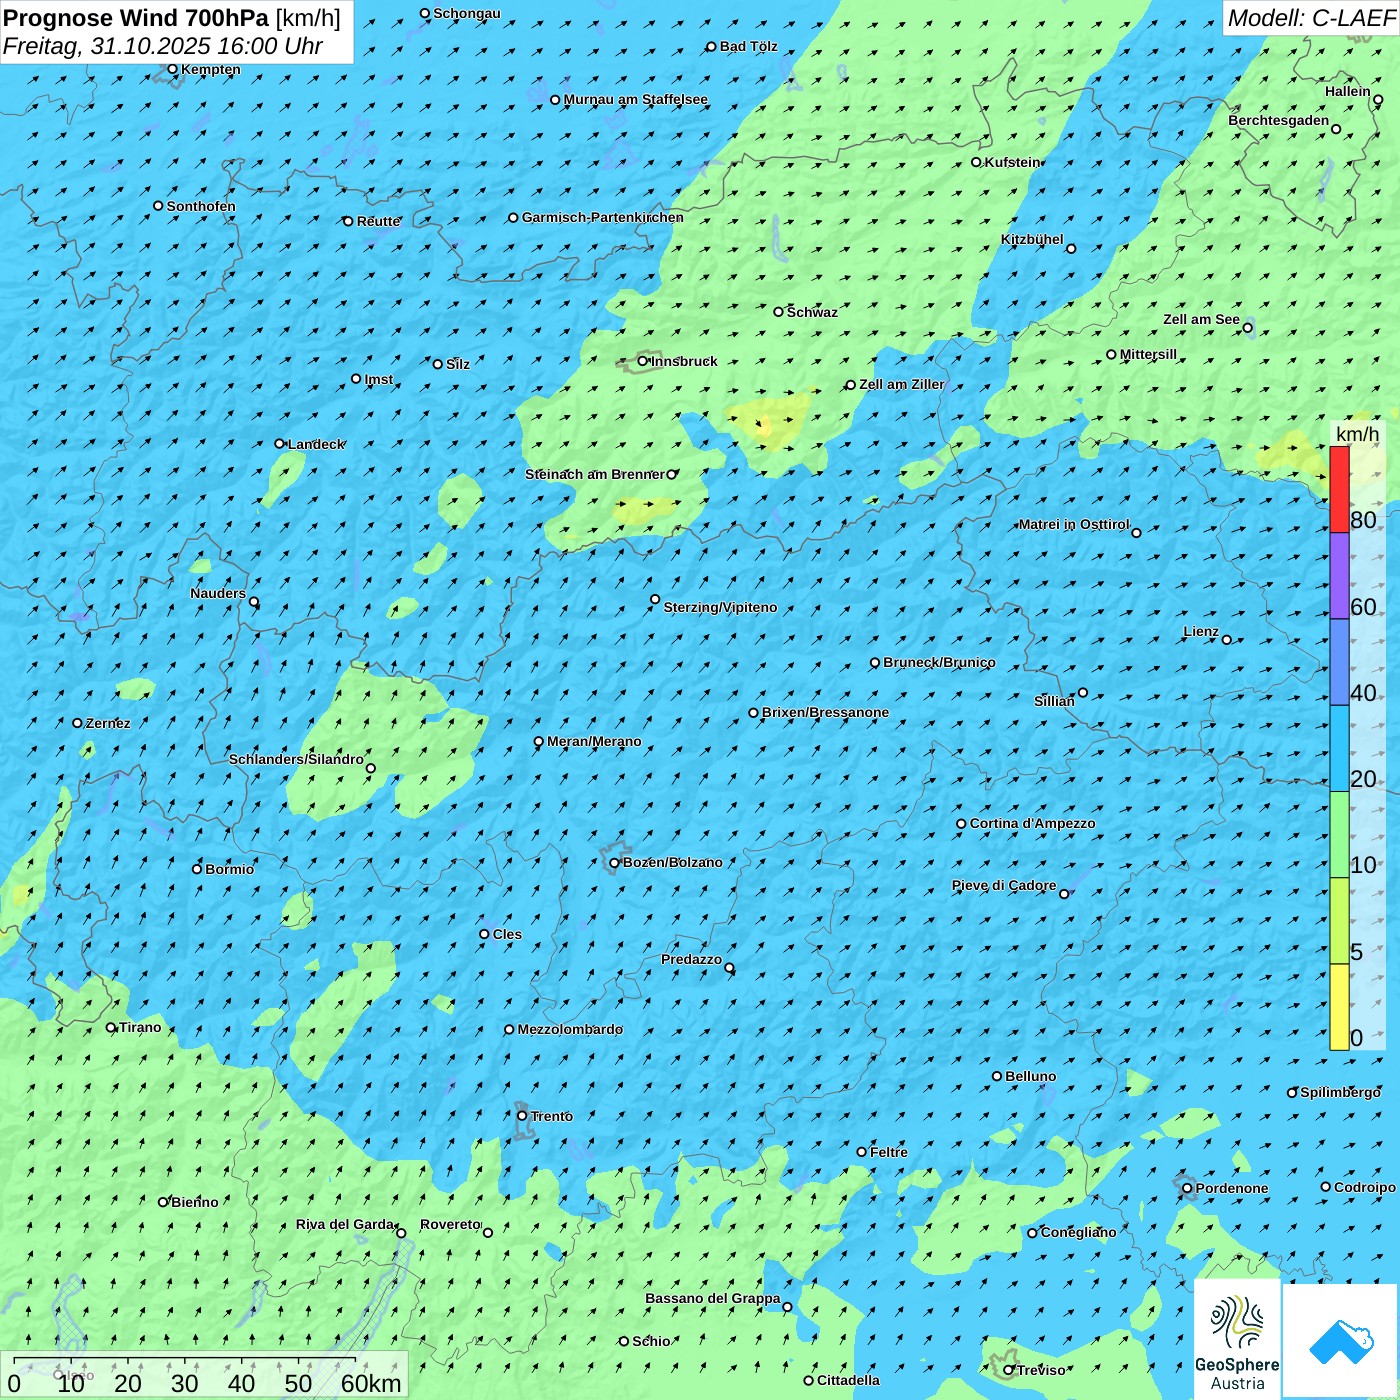1400x1400 pixels.
Task: Pick the purple legend swatch between 60 and 80
Action: [x=1339, y=576]
